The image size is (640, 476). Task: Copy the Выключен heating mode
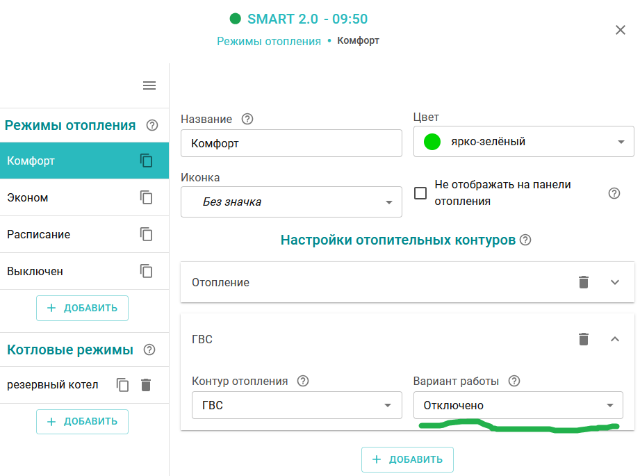tap(146, 271)
